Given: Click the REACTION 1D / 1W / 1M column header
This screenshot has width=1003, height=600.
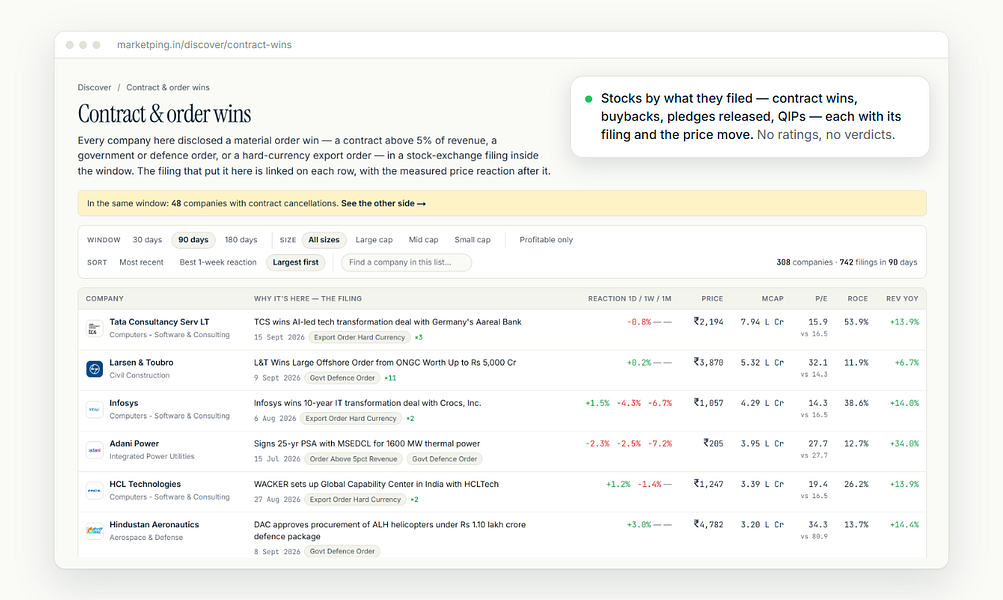Looking at the screenshot, I should click(x=629, y=299).
